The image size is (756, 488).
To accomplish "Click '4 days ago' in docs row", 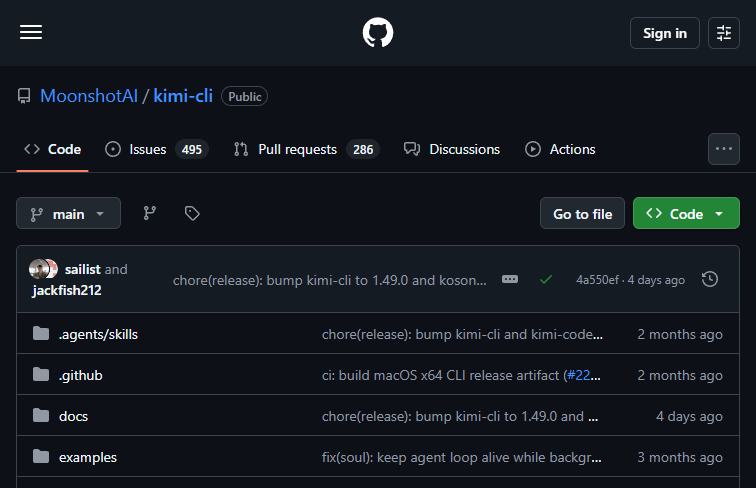I will tap(689, 416).
